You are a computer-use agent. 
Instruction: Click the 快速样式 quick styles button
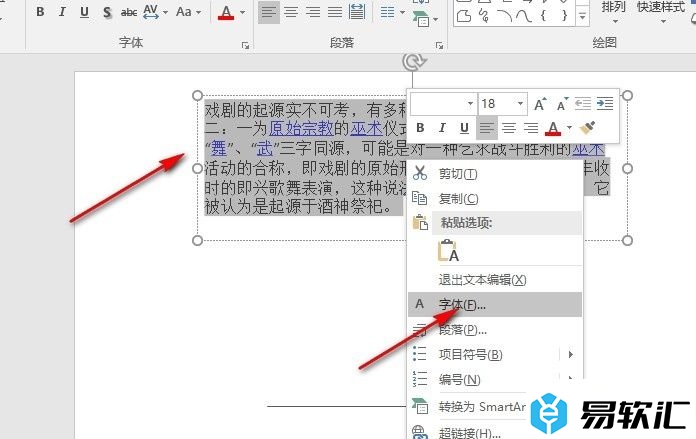661,8
